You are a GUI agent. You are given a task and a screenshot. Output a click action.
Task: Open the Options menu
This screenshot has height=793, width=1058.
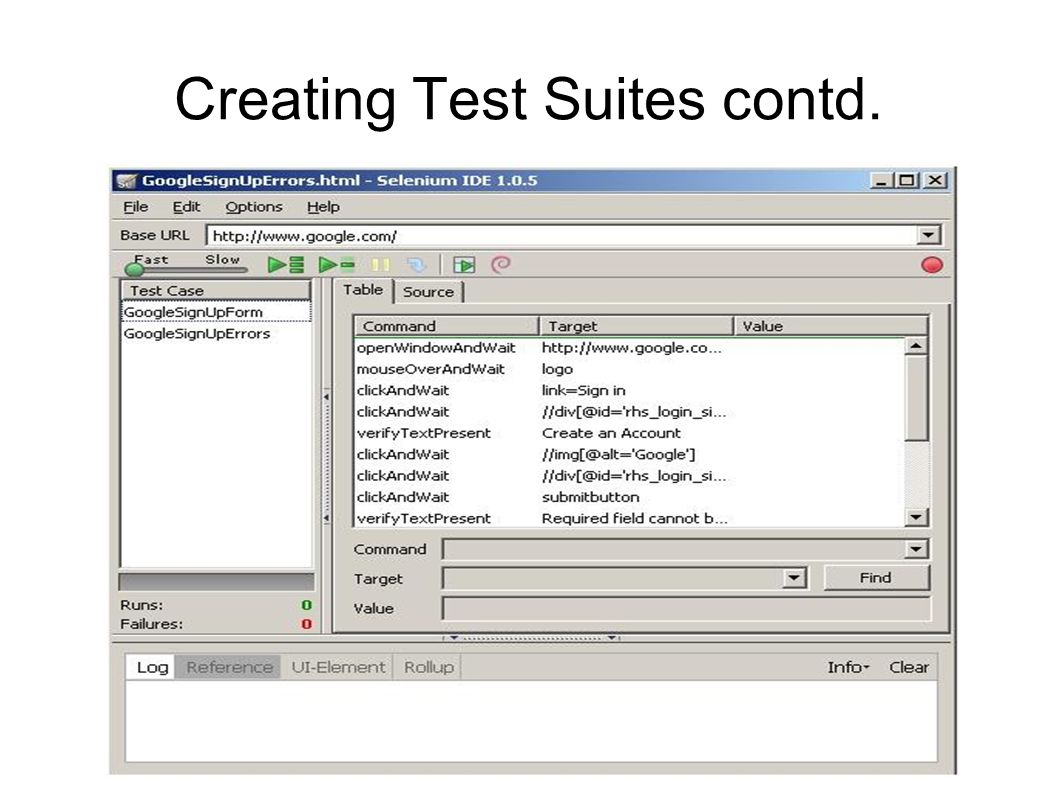click(x=254, y=207)
